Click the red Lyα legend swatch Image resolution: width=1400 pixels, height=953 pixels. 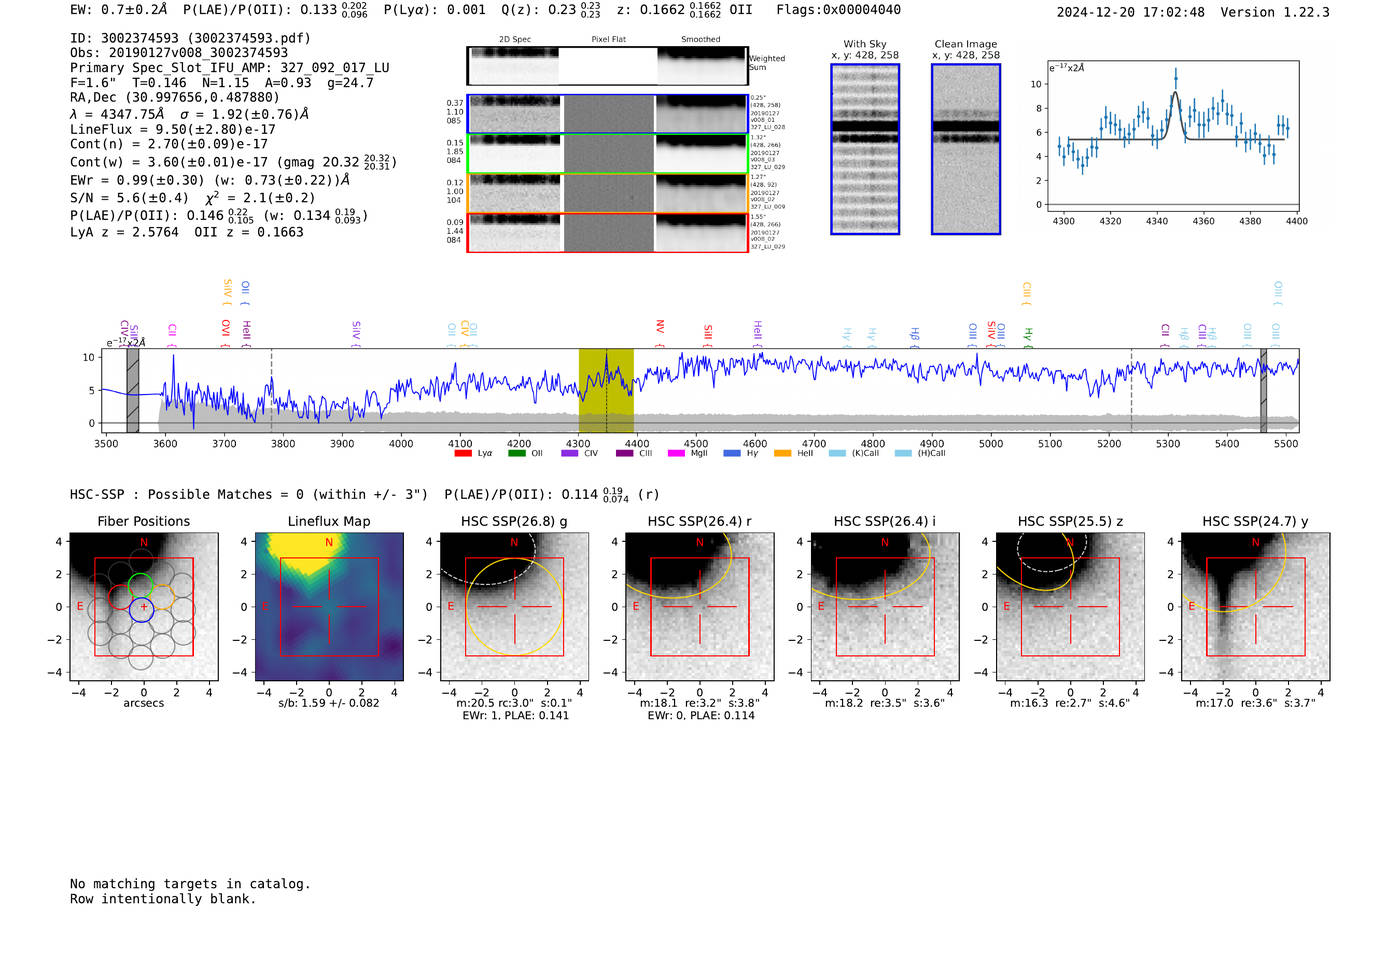click(463, 453)
